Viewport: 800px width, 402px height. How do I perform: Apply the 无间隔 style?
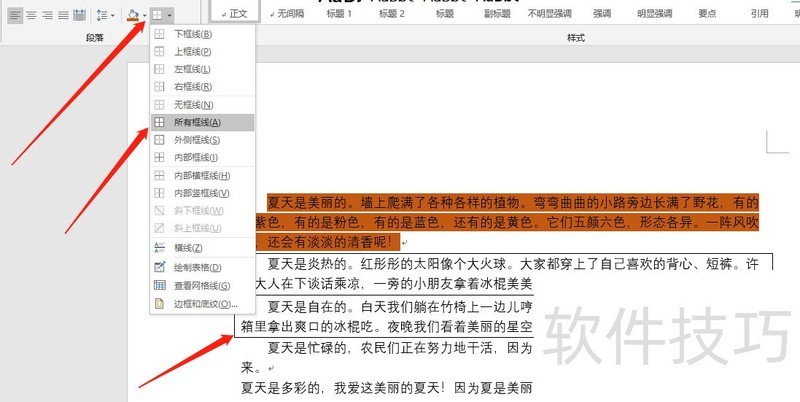pyautogui.click(x=287, y=14)
